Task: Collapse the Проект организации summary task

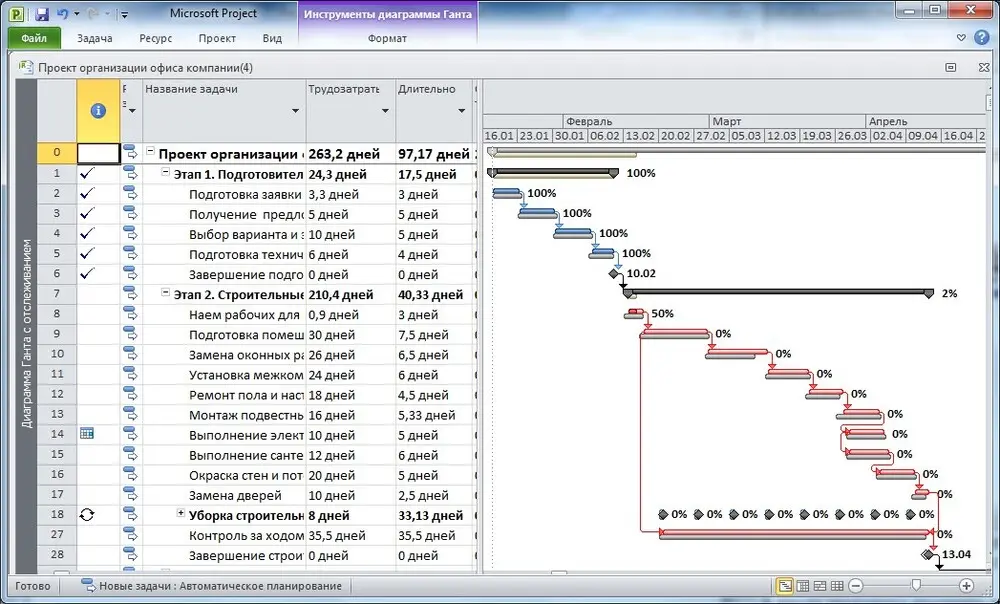Action: click(x=151, y=152)
